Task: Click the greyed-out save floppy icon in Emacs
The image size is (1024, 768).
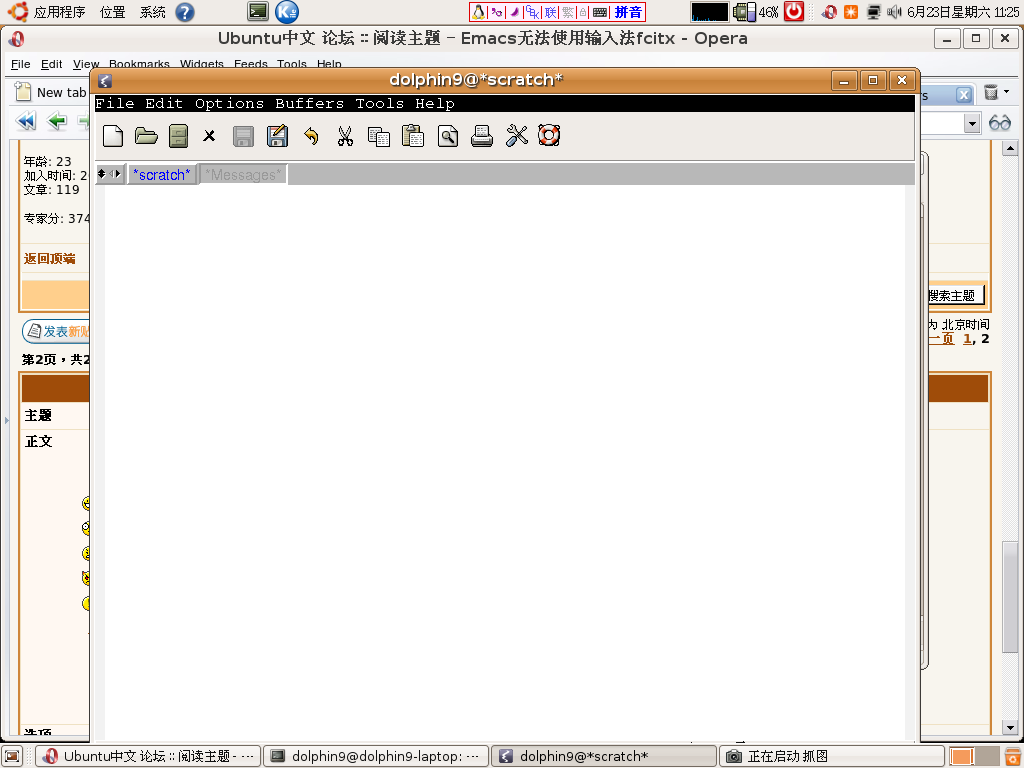Action: (x=244, y=136)
